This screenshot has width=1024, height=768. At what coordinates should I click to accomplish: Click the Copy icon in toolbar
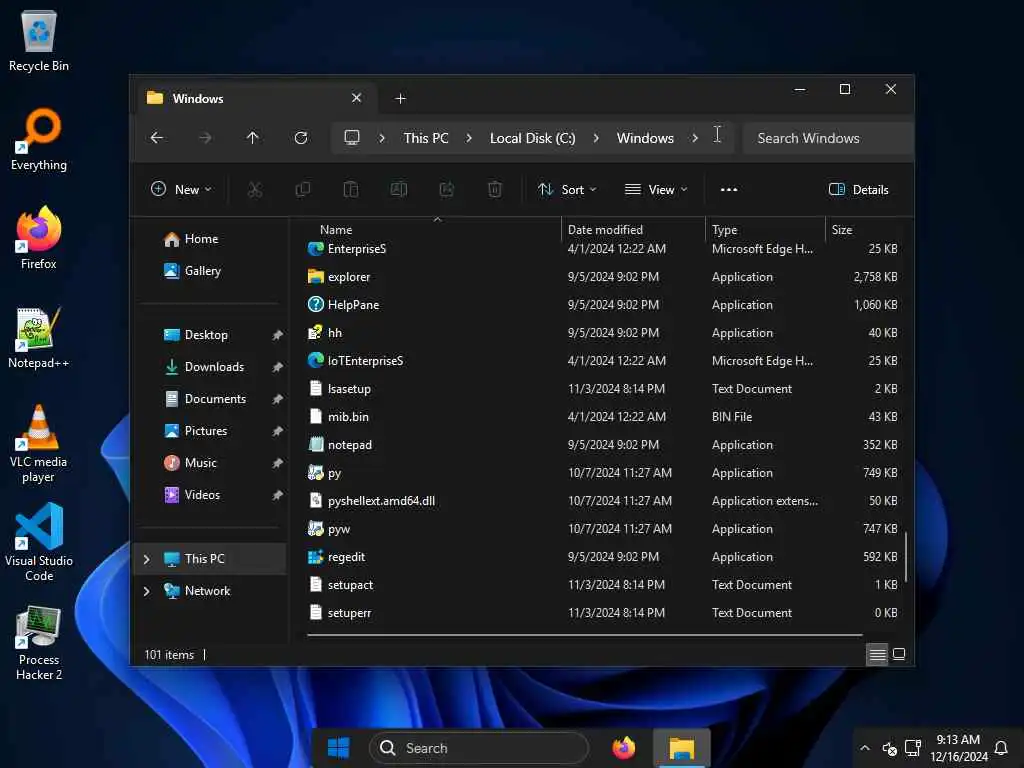coord(302,189)
